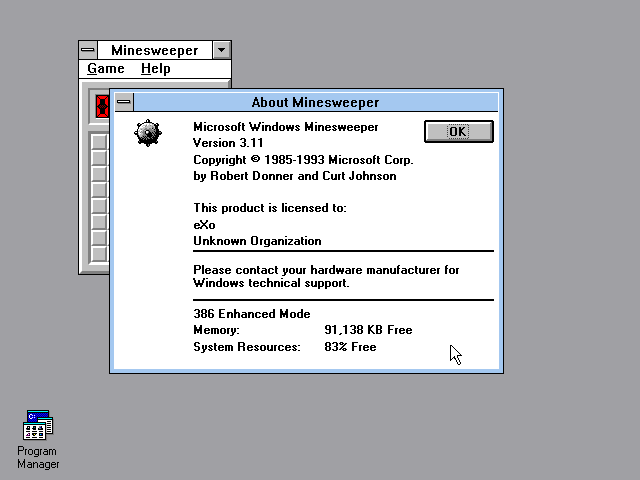The height and width of the screenshot is (480, 640).
Task: Click the red mine counter display
Action: pos(102,105)
